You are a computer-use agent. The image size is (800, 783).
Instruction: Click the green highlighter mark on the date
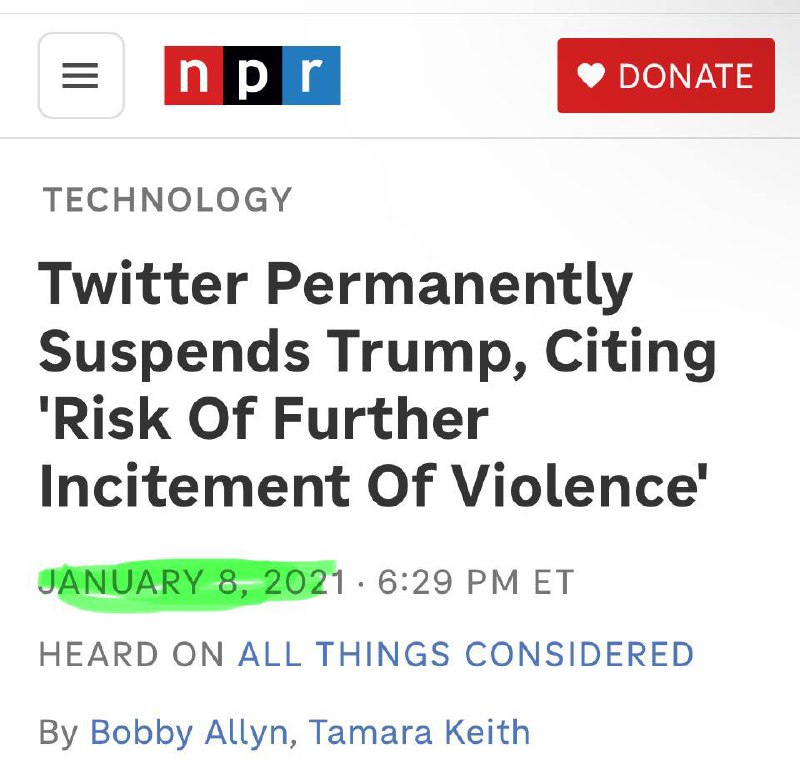tap(187, 586)
